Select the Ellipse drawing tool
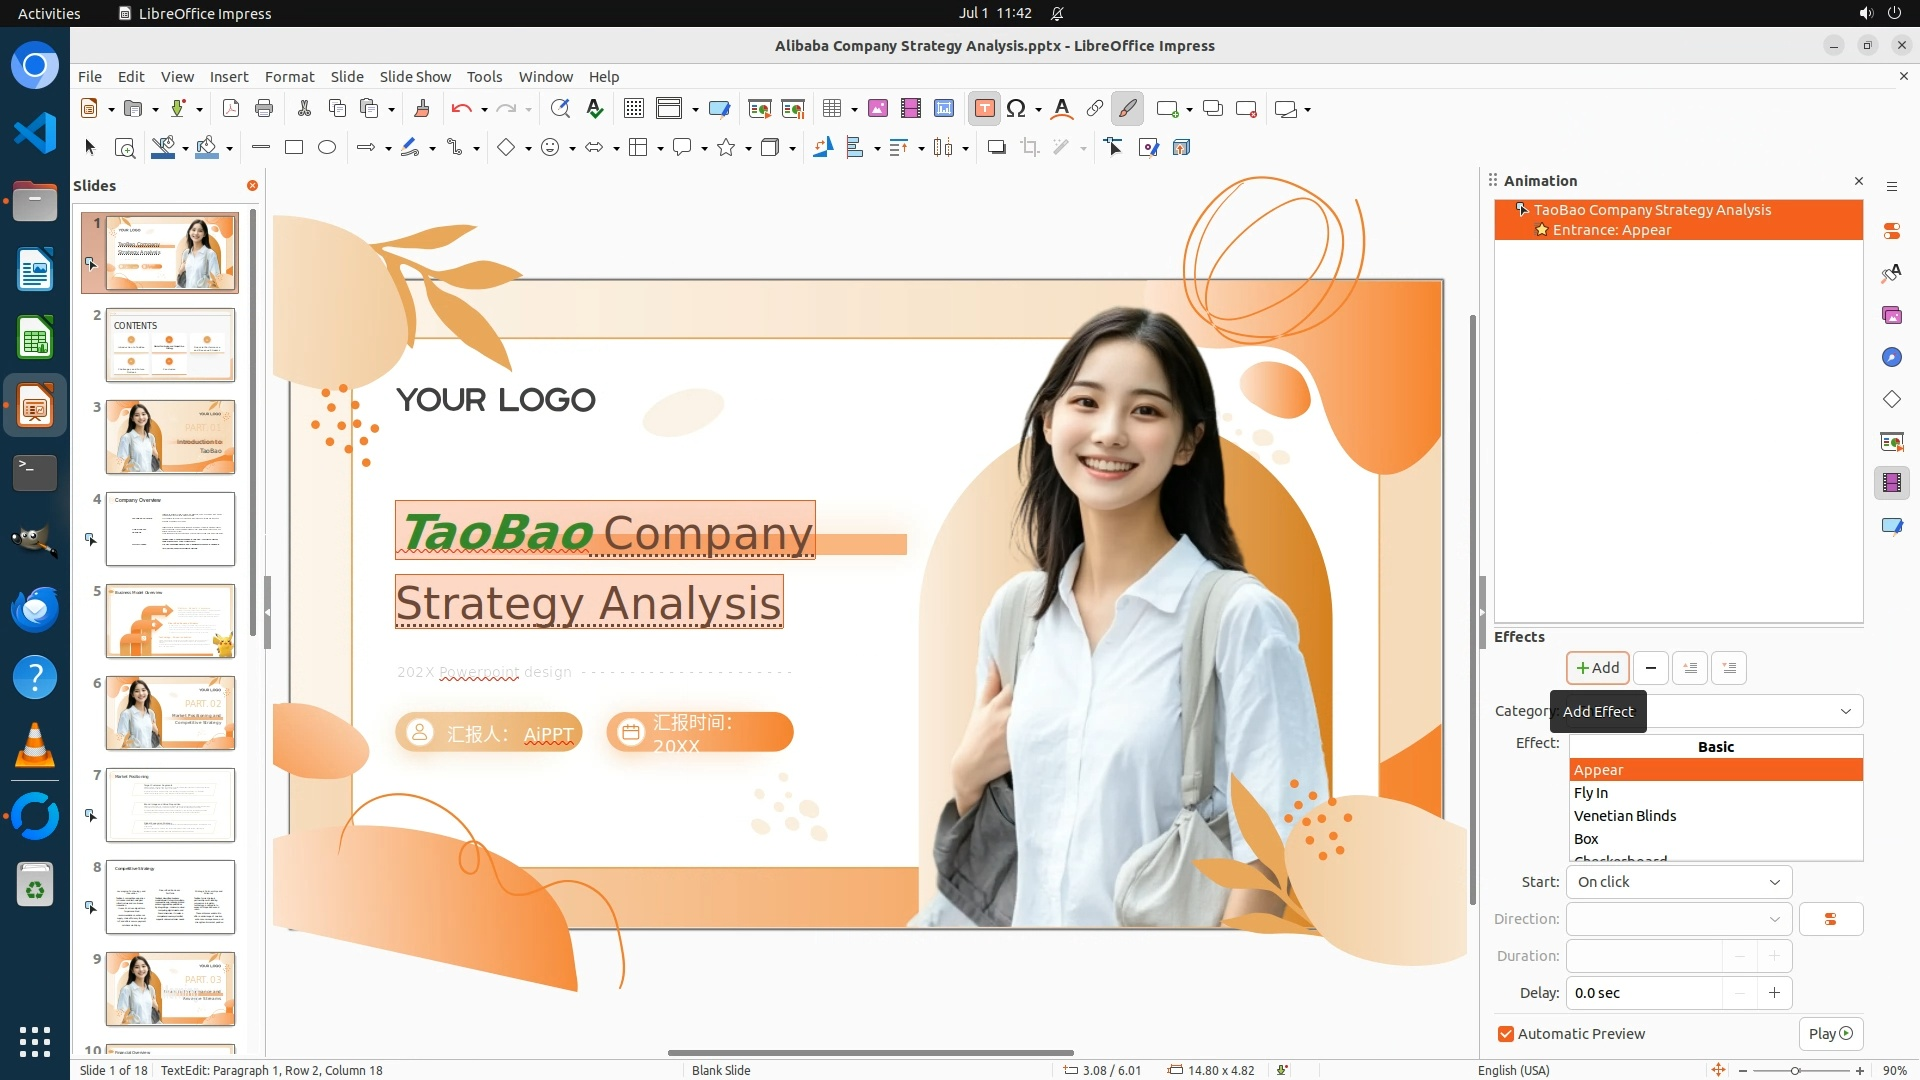 point(327,148)
